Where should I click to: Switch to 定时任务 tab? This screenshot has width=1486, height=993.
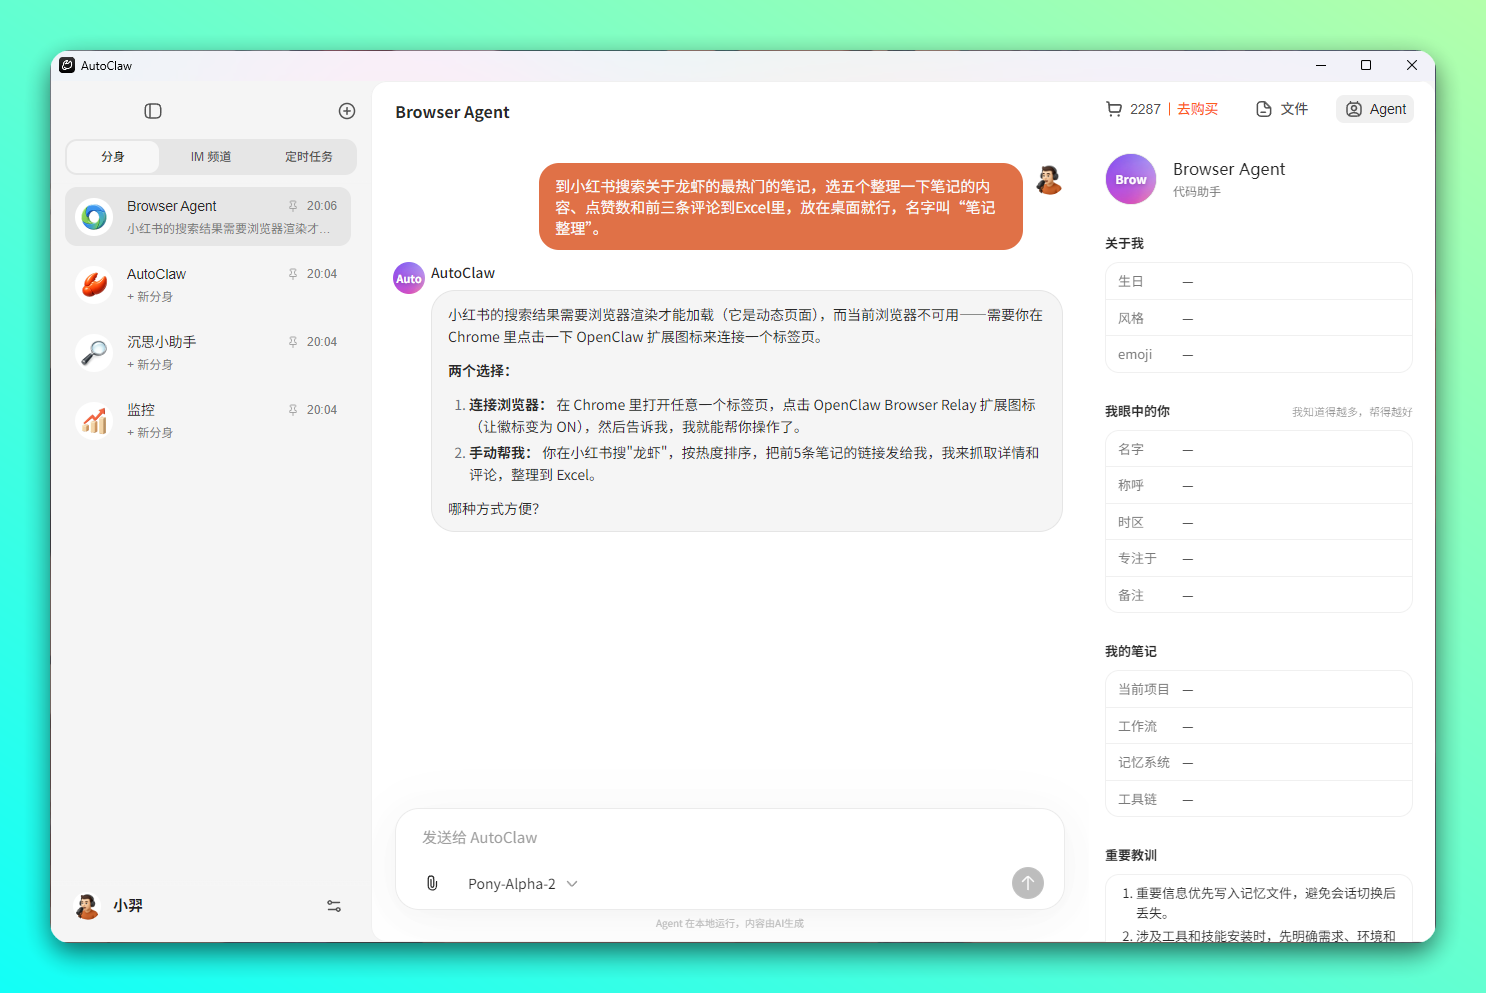[x=309, y=157]
